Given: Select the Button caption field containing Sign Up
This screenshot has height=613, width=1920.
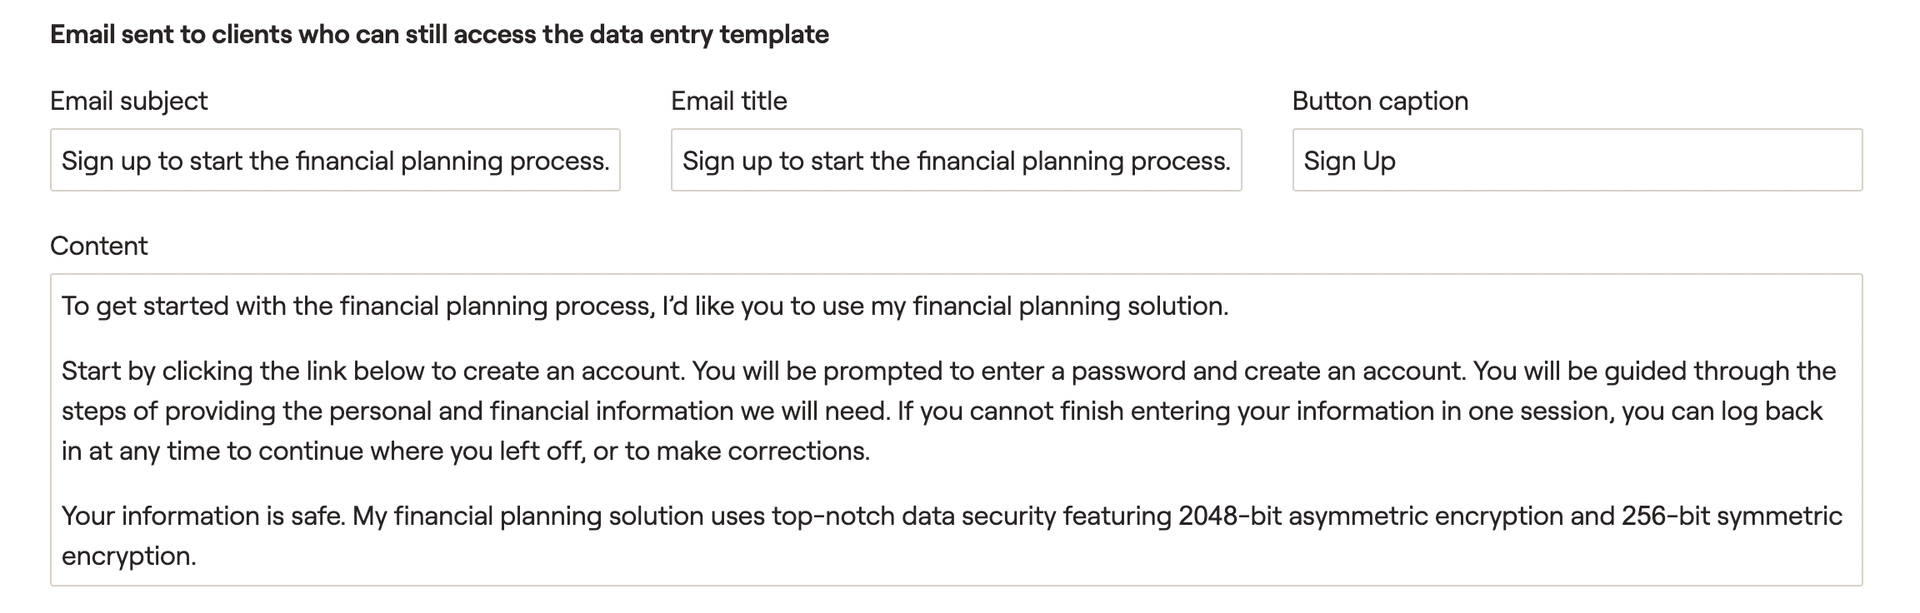Looking at the screenshot, I should 1577,160.
